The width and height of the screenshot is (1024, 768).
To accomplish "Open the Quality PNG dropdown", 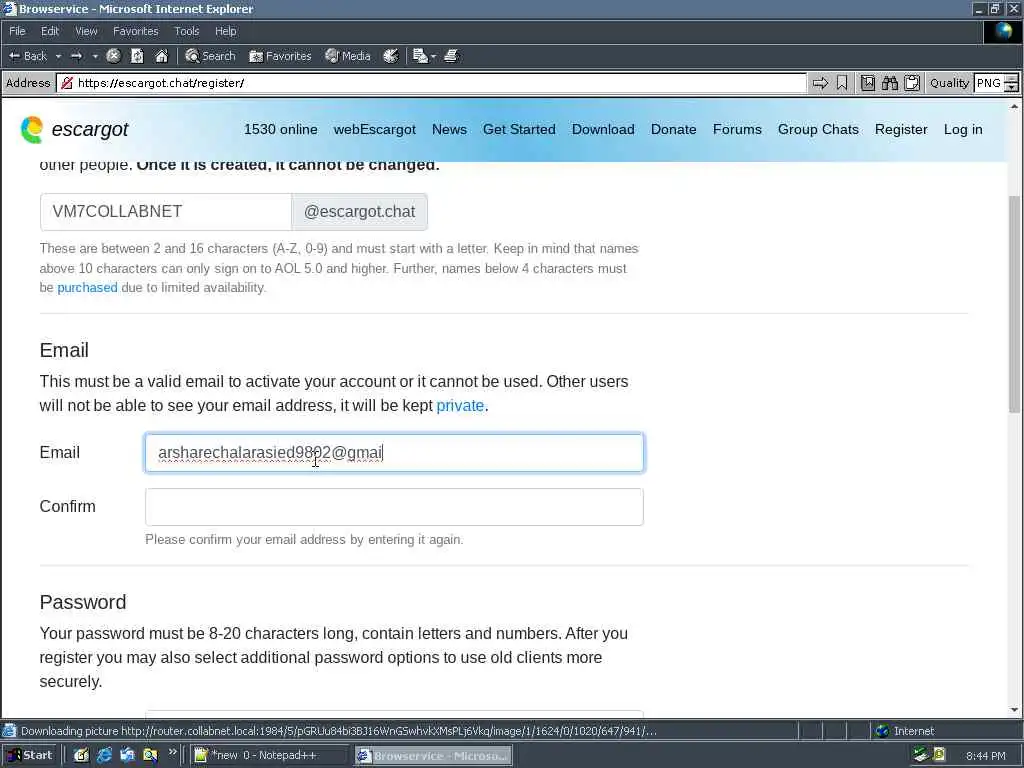I will tap(996, 83).
